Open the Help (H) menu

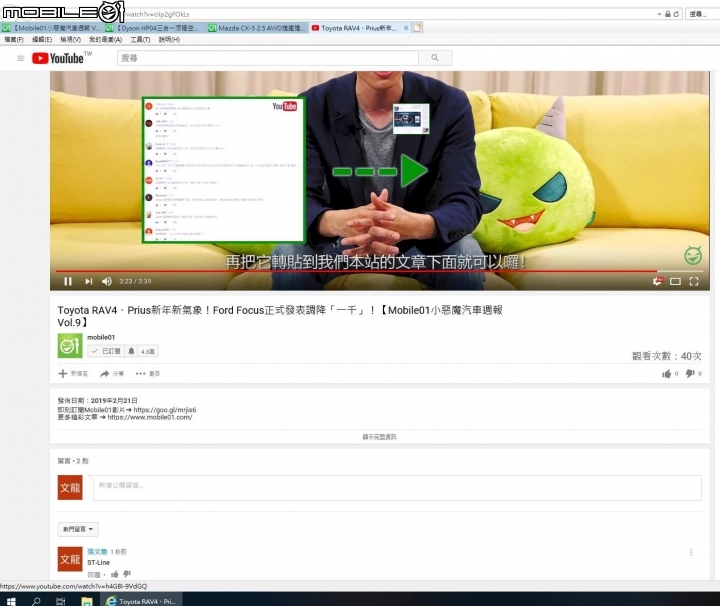point(169,39)
